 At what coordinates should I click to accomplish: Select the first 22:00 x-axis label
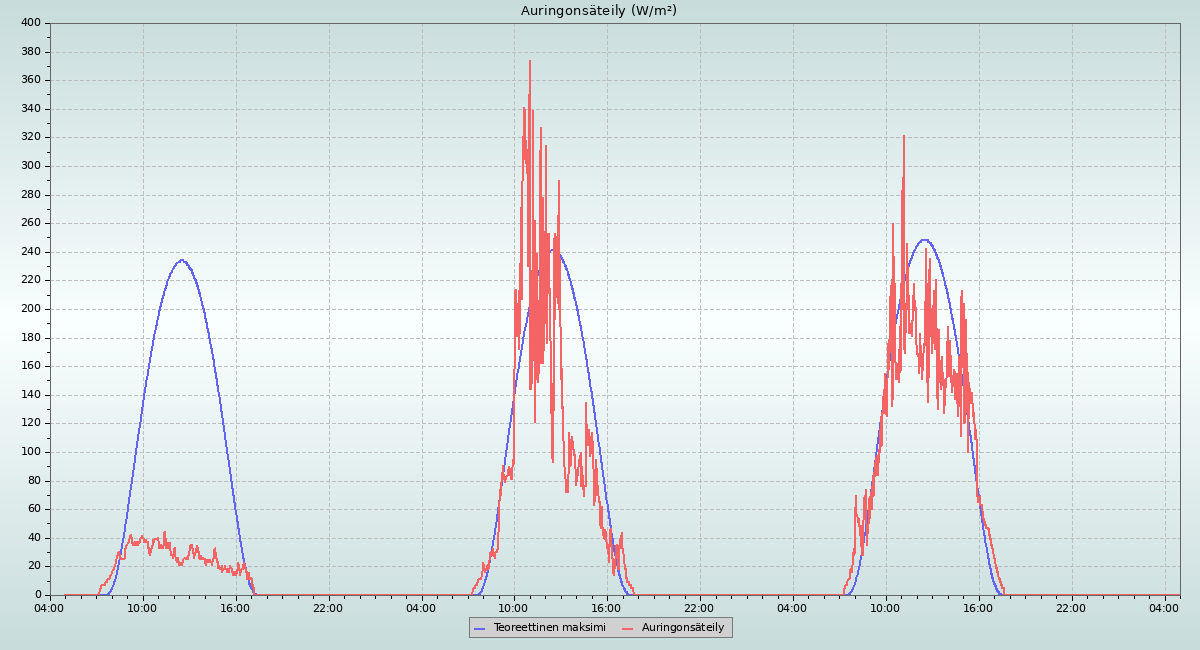[328, 608]
